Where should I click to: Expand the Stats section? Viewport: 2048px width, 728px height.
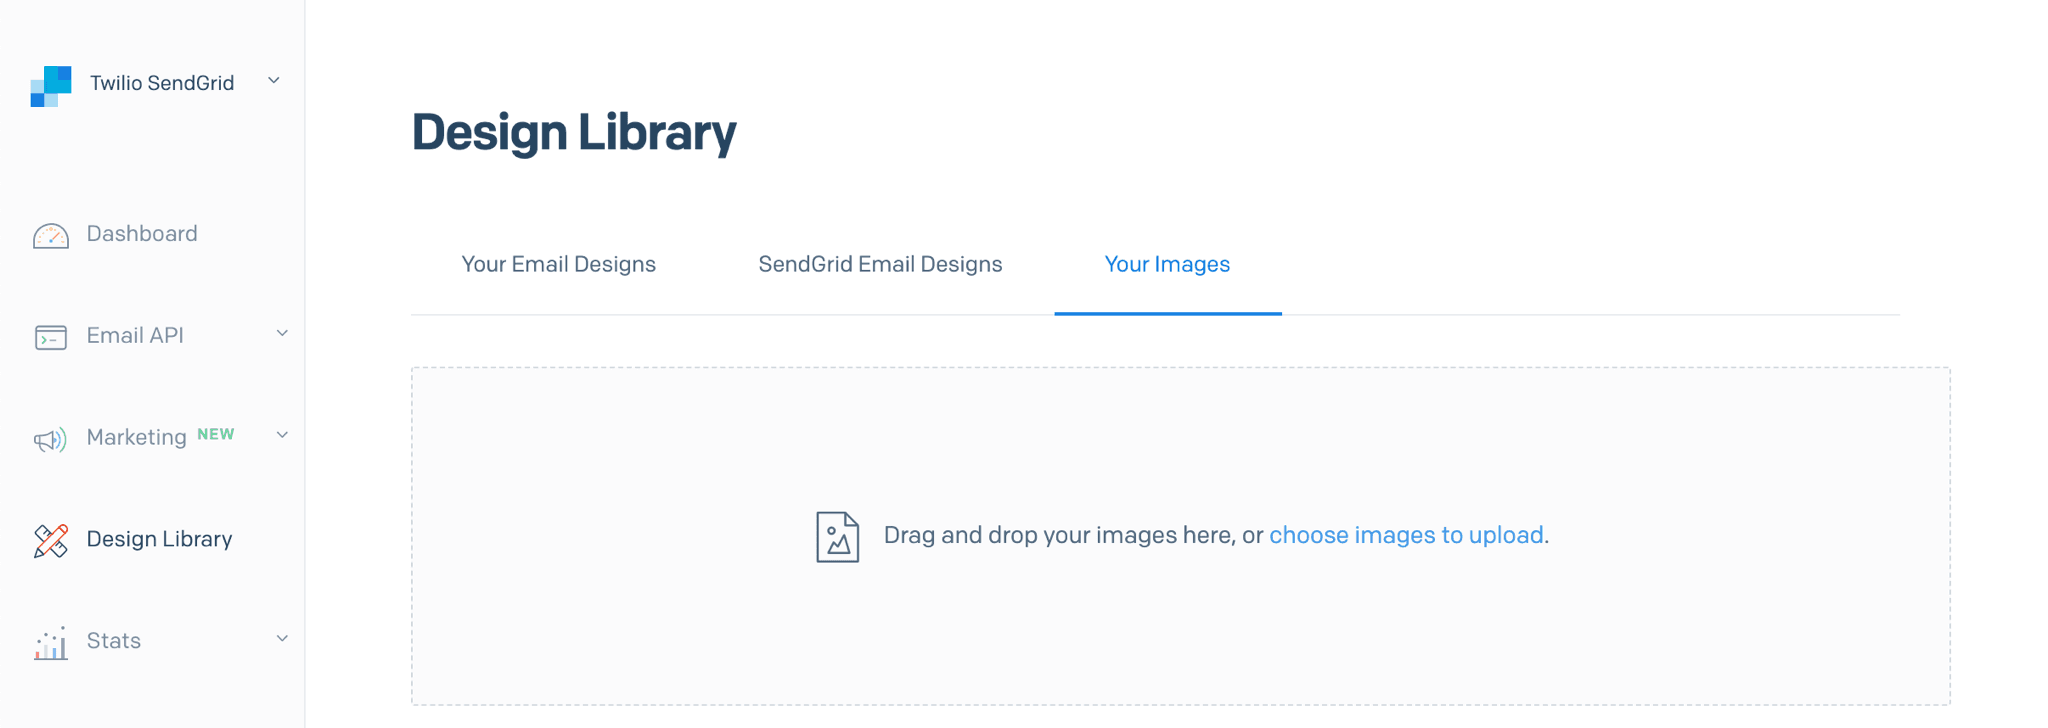[x=282, y=638]
